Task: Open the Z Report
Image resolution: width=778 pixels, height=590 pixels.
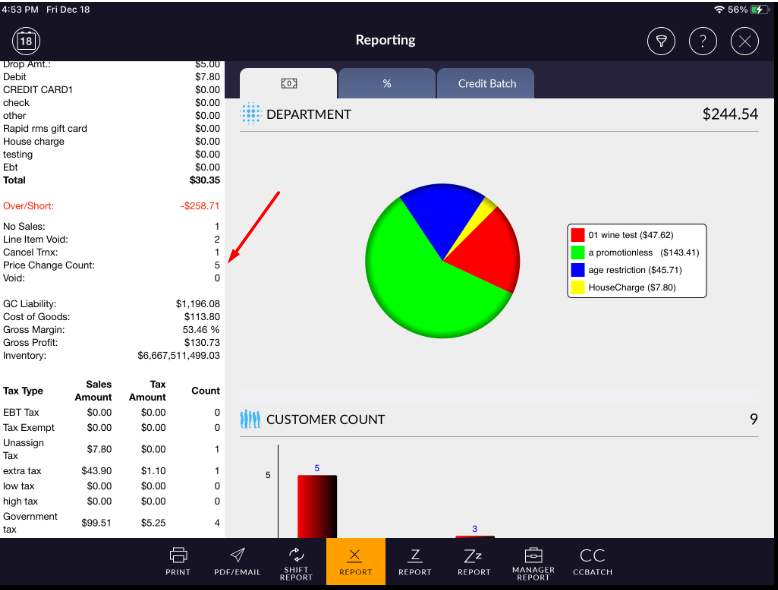Action: 414,561
